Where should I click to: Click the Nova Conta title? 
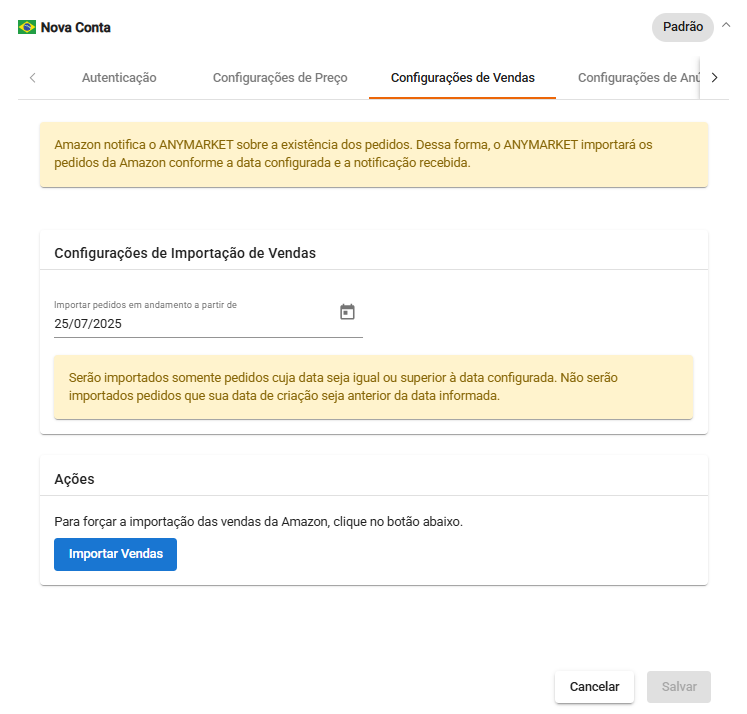76,27
